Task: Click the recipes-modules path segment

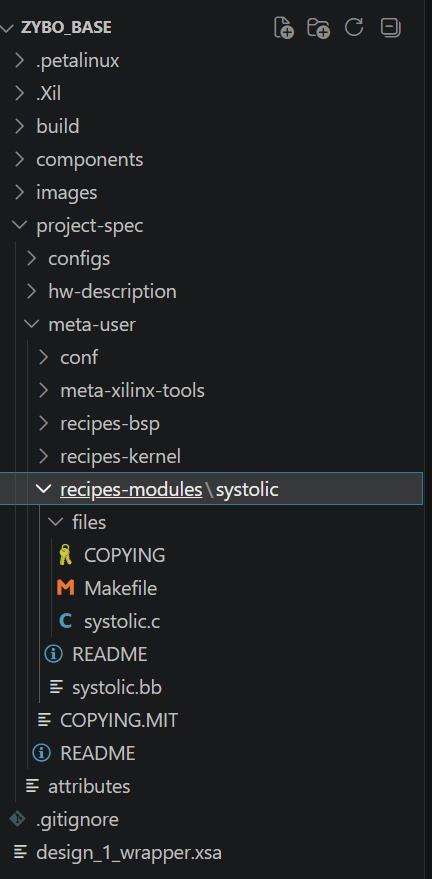Action: click(131, 489)
